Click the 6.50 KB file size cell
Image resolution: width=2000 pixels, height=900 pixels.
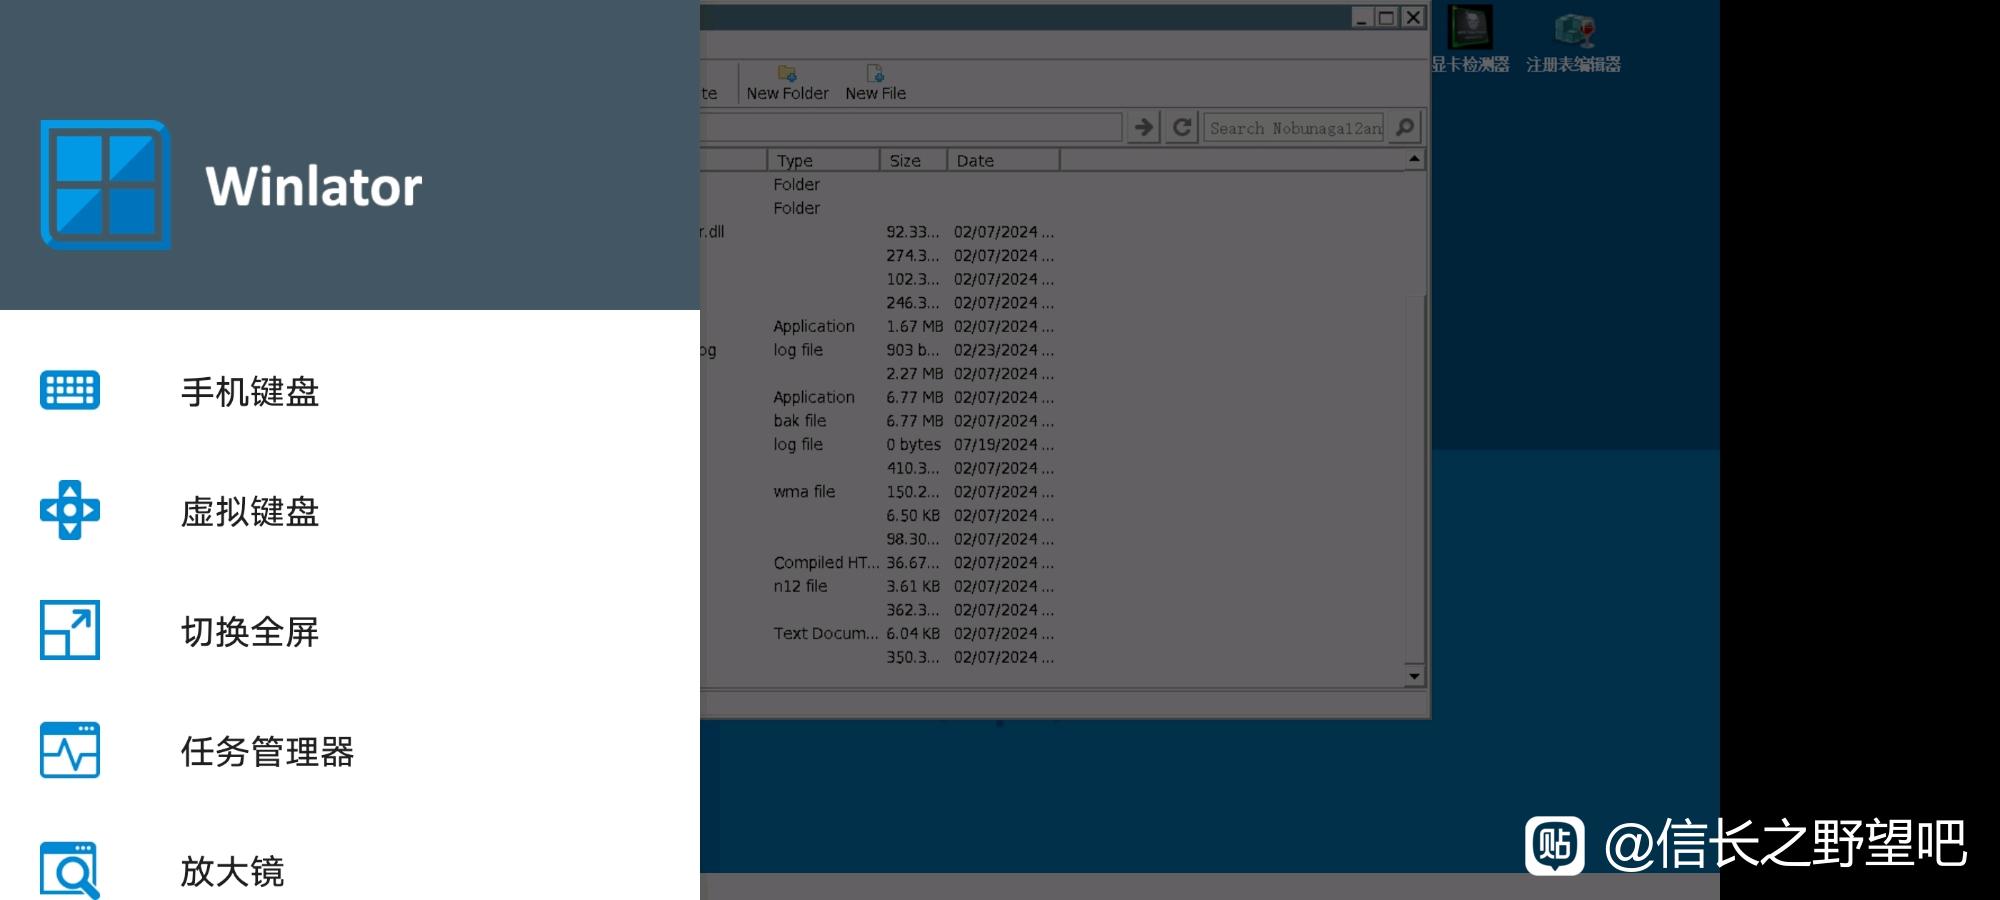tap(913, 515)
